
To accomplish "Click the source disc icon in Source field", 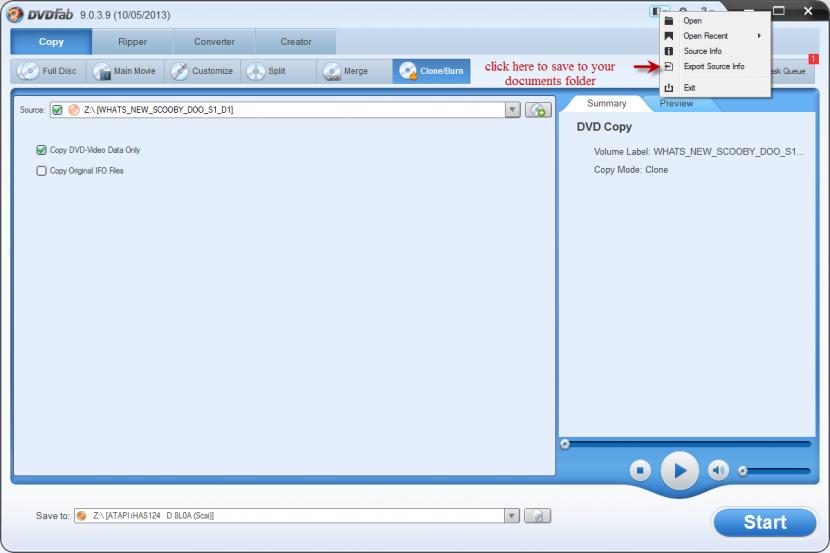I will tap(74, 110).
